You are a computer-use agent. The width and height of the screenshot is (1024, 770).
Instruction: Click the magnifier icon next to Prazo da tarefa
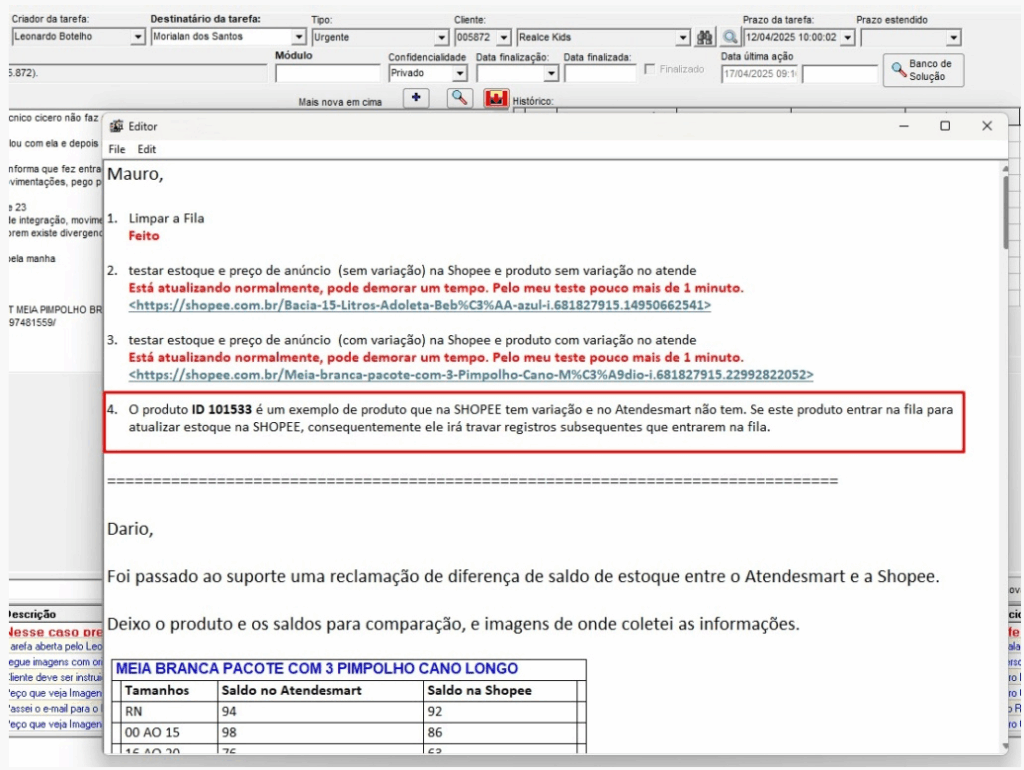point(729,38)
